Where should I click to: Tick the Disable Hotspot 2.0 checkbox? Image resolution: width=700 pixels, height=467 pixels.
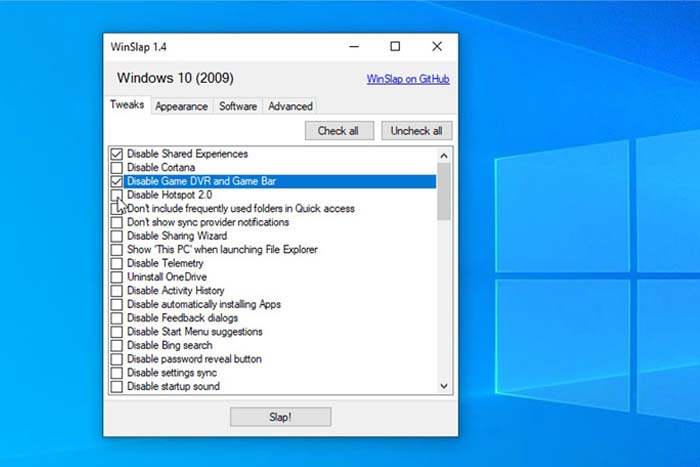[117, 195]
